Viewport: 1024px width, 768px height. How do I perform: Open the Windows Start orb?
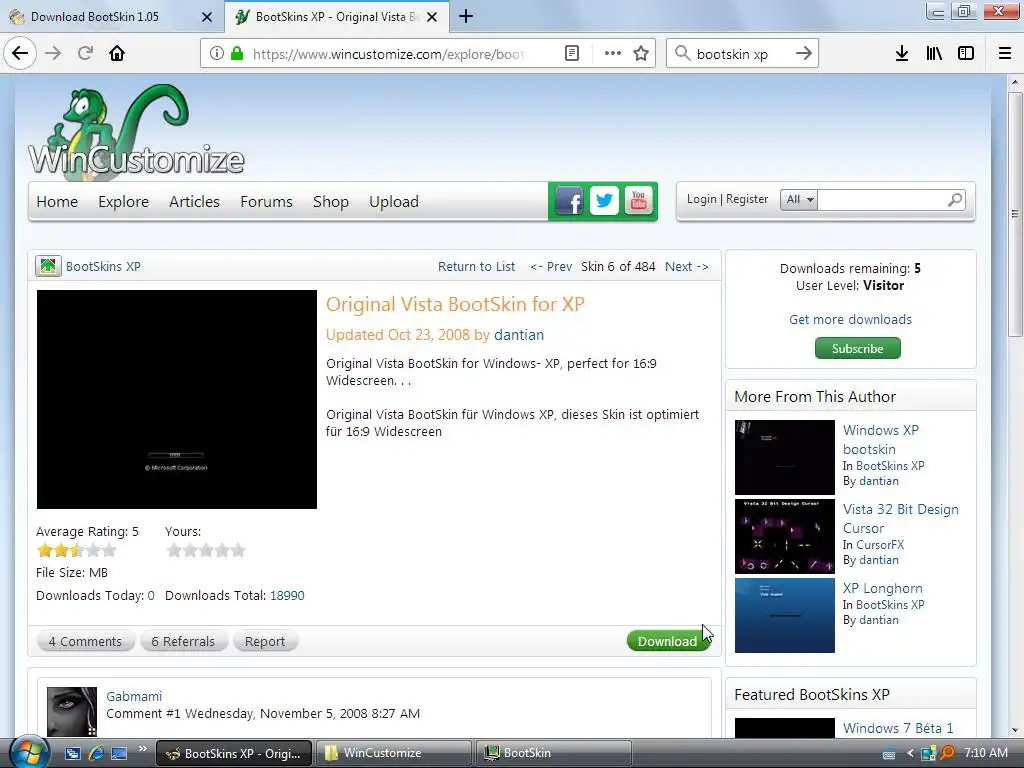pos(29,753)
